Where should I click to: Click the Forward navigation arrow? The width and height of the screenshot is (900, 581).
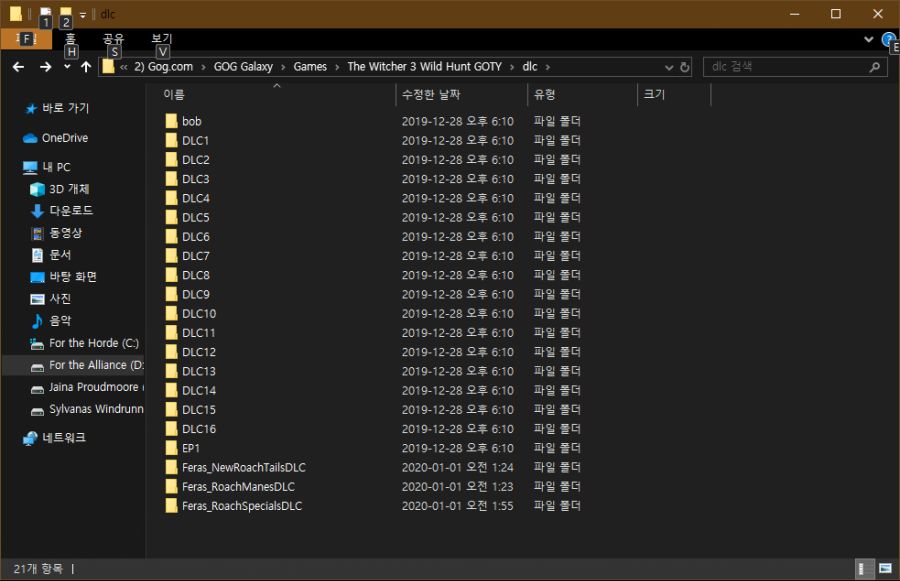tap(45, 67)
